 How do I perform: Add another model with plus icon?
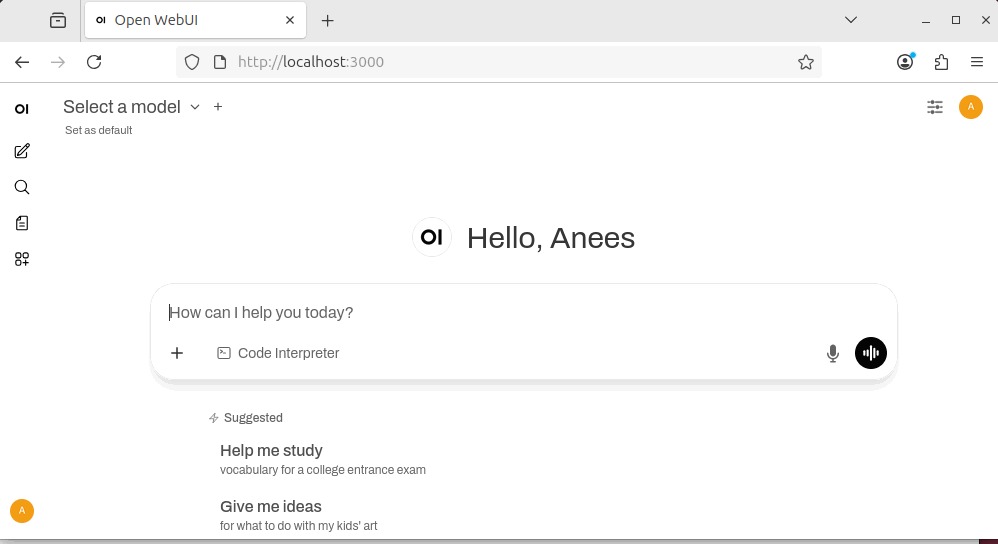218,107
